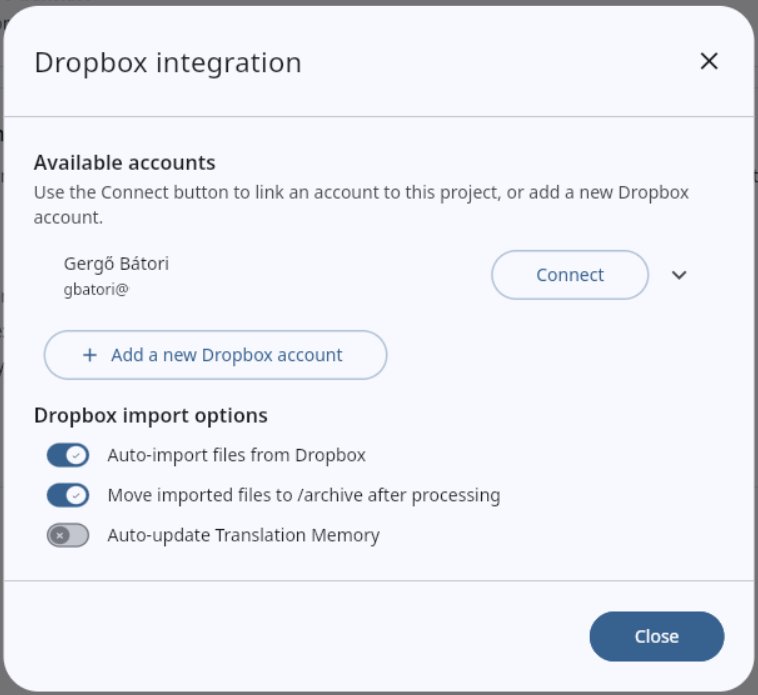Viewport: 758px width, 695px height.
Task: Turn off Auto-import files from Dropbox toggle
Action: pos(68,455)
